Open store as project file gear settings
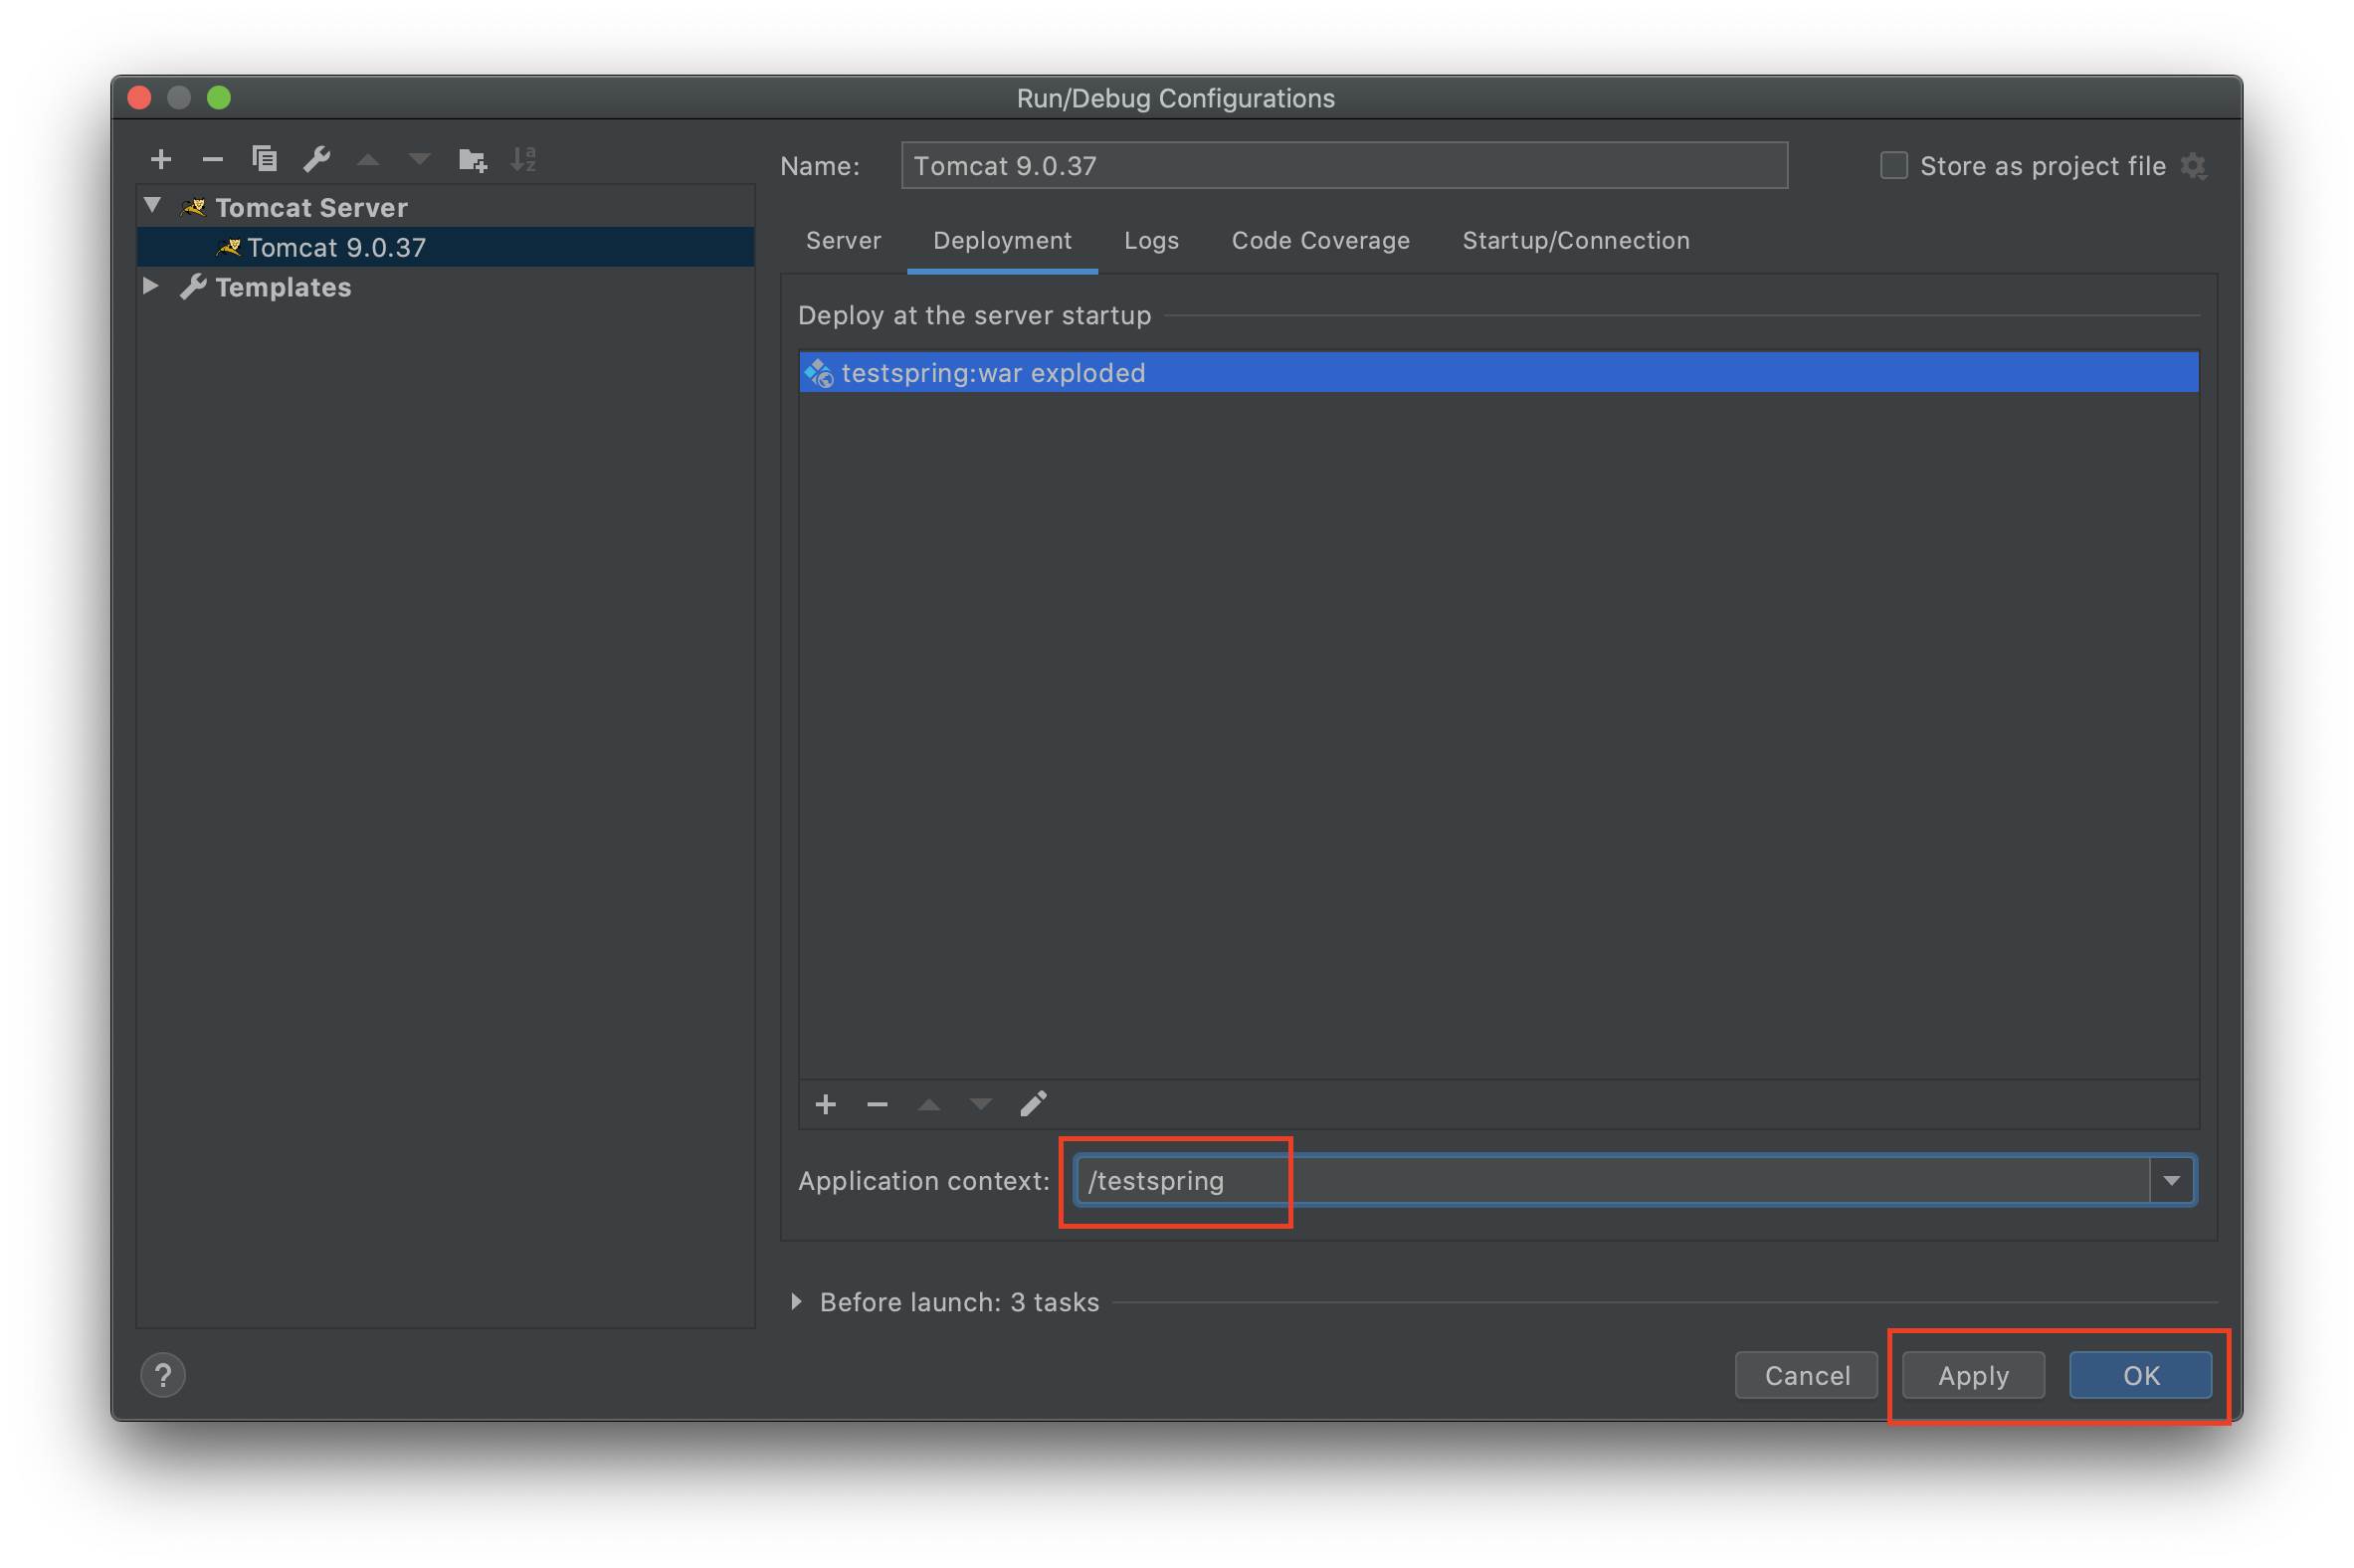2354x1568 pixels. coord(2194,166)
